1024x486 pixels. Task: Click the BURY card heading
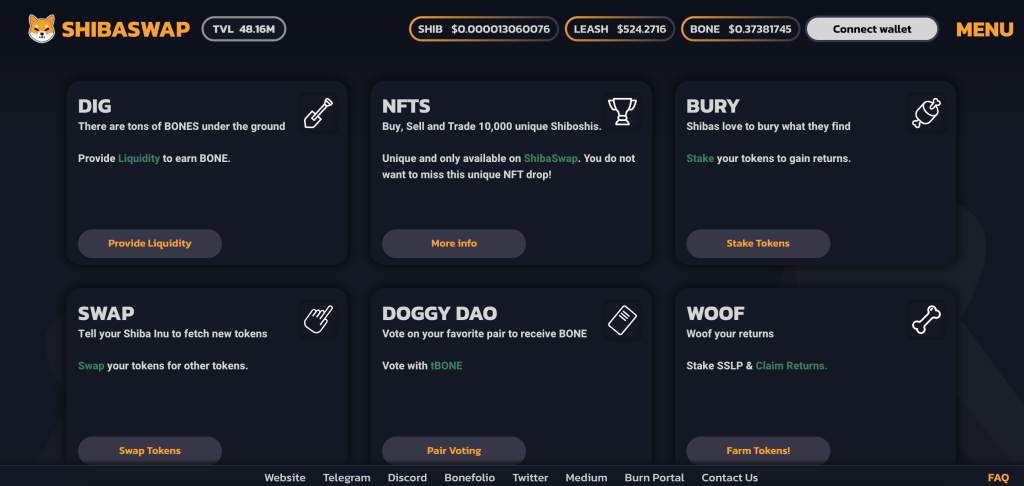click(713, 106)
